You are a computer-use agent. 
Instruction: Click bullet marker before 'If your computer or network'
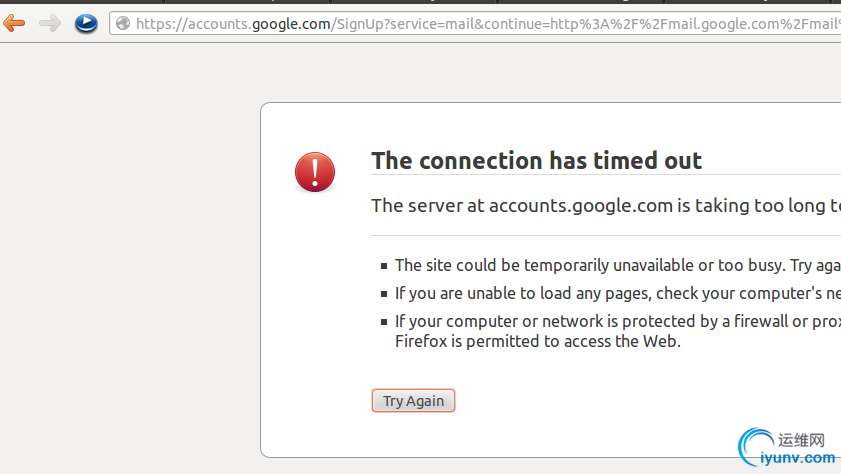[x=384, y=322]
